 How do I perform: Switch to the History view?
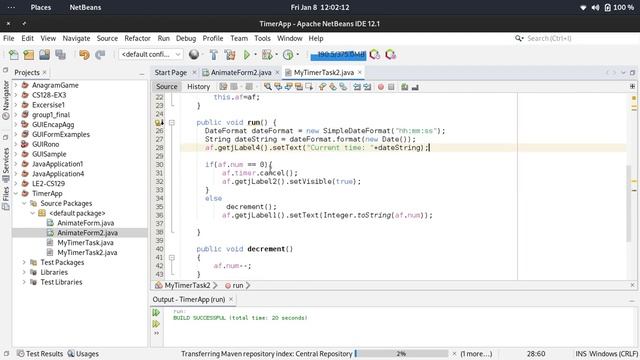(198, 87)
